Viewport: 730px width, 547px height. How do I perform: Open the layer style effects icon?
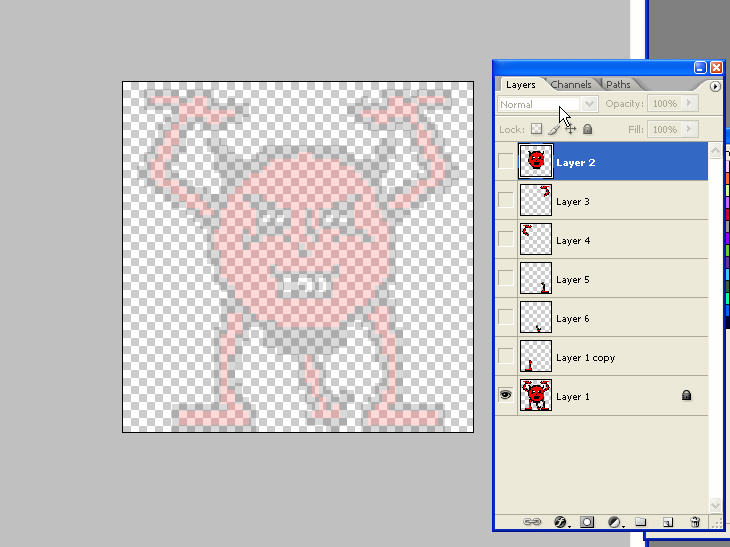pos(561,522)
